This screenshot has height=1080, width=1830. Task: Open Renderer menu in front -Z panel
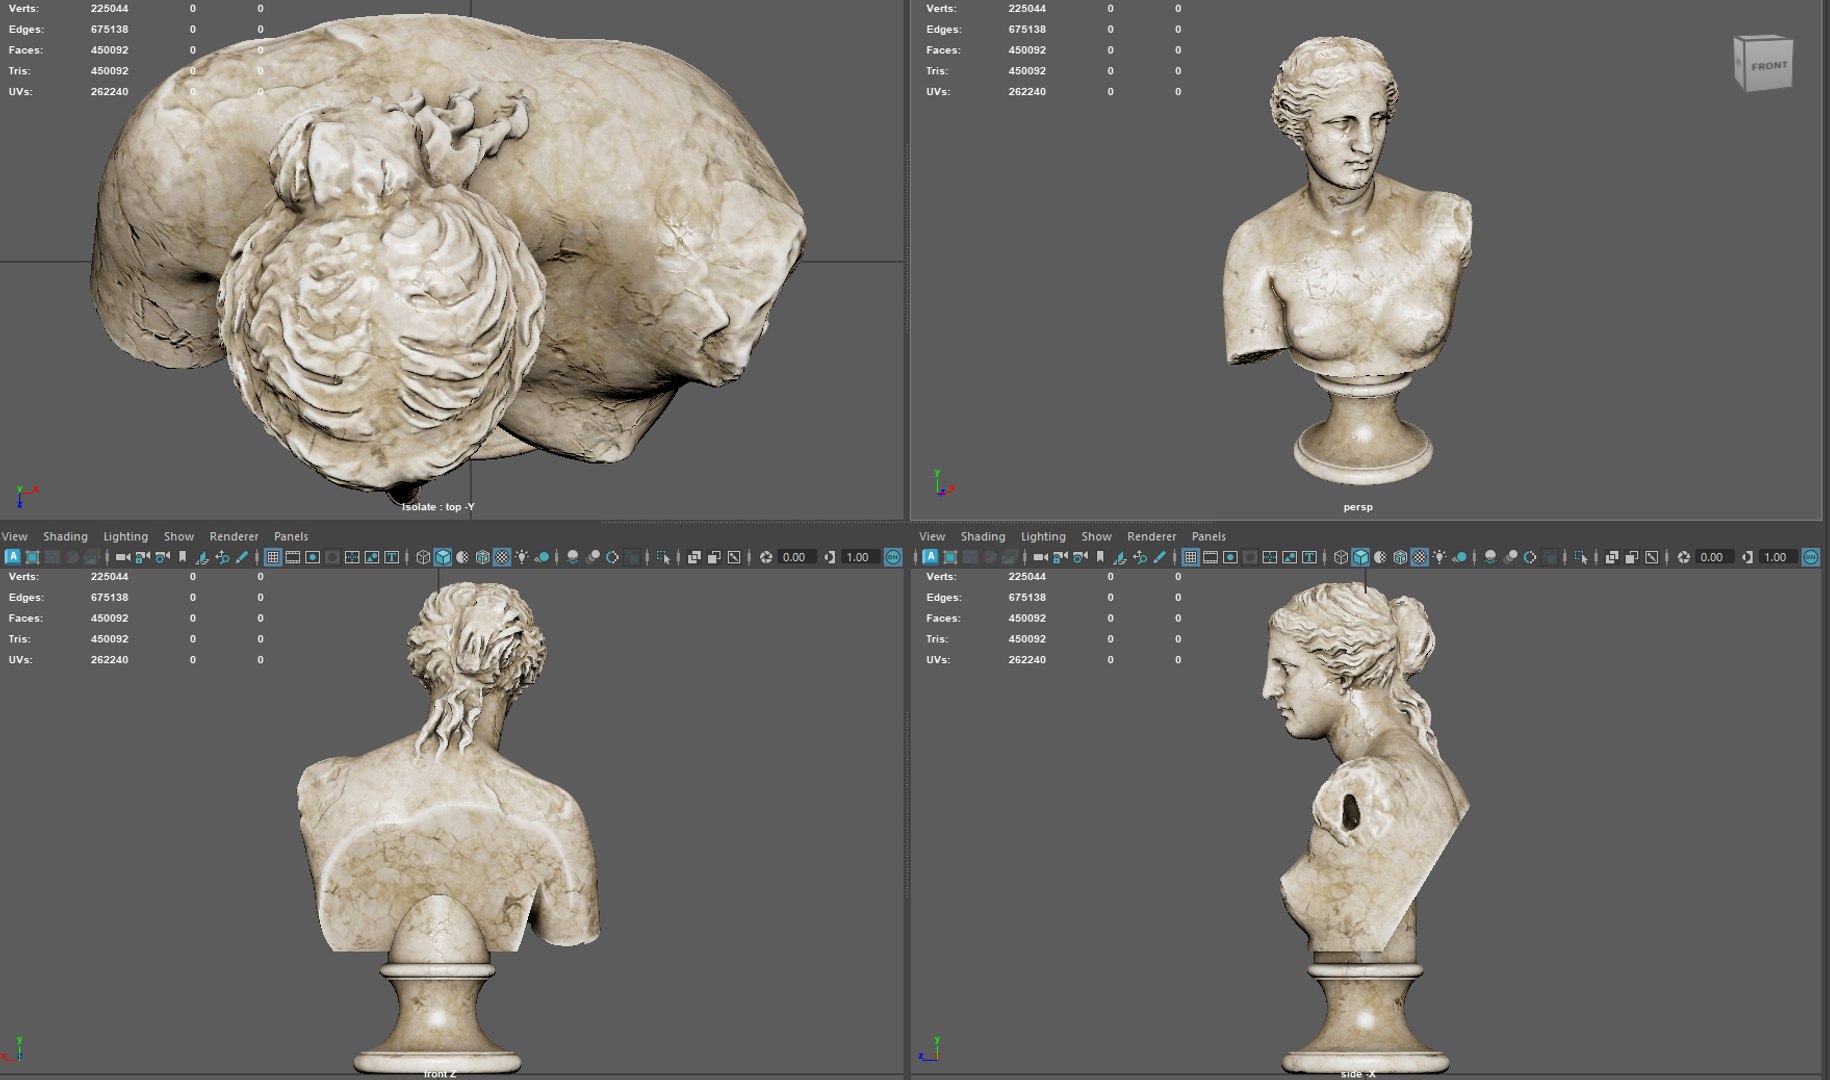pyautogui.click(x=234, y=536)
